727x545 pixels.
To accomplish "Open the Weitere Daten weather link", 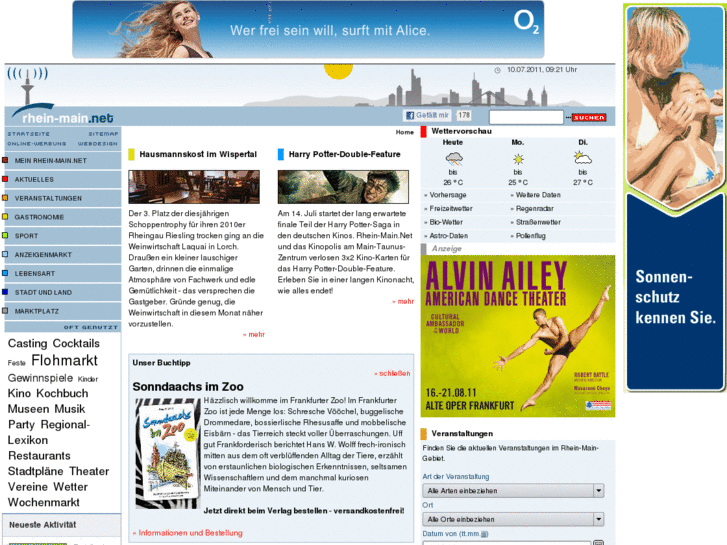I will (x=538, y=195).
